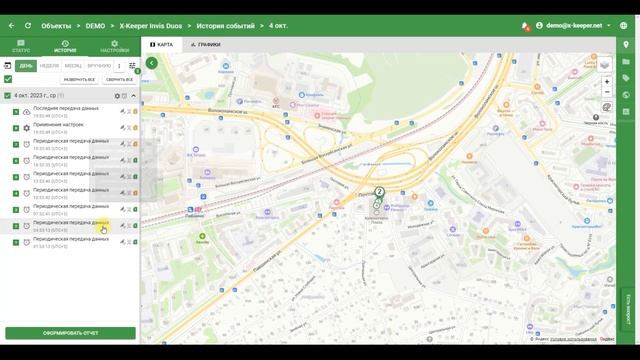Open the location pin sidebar panel
Viewport: 640px width, 360px height.
pos(626,44)
